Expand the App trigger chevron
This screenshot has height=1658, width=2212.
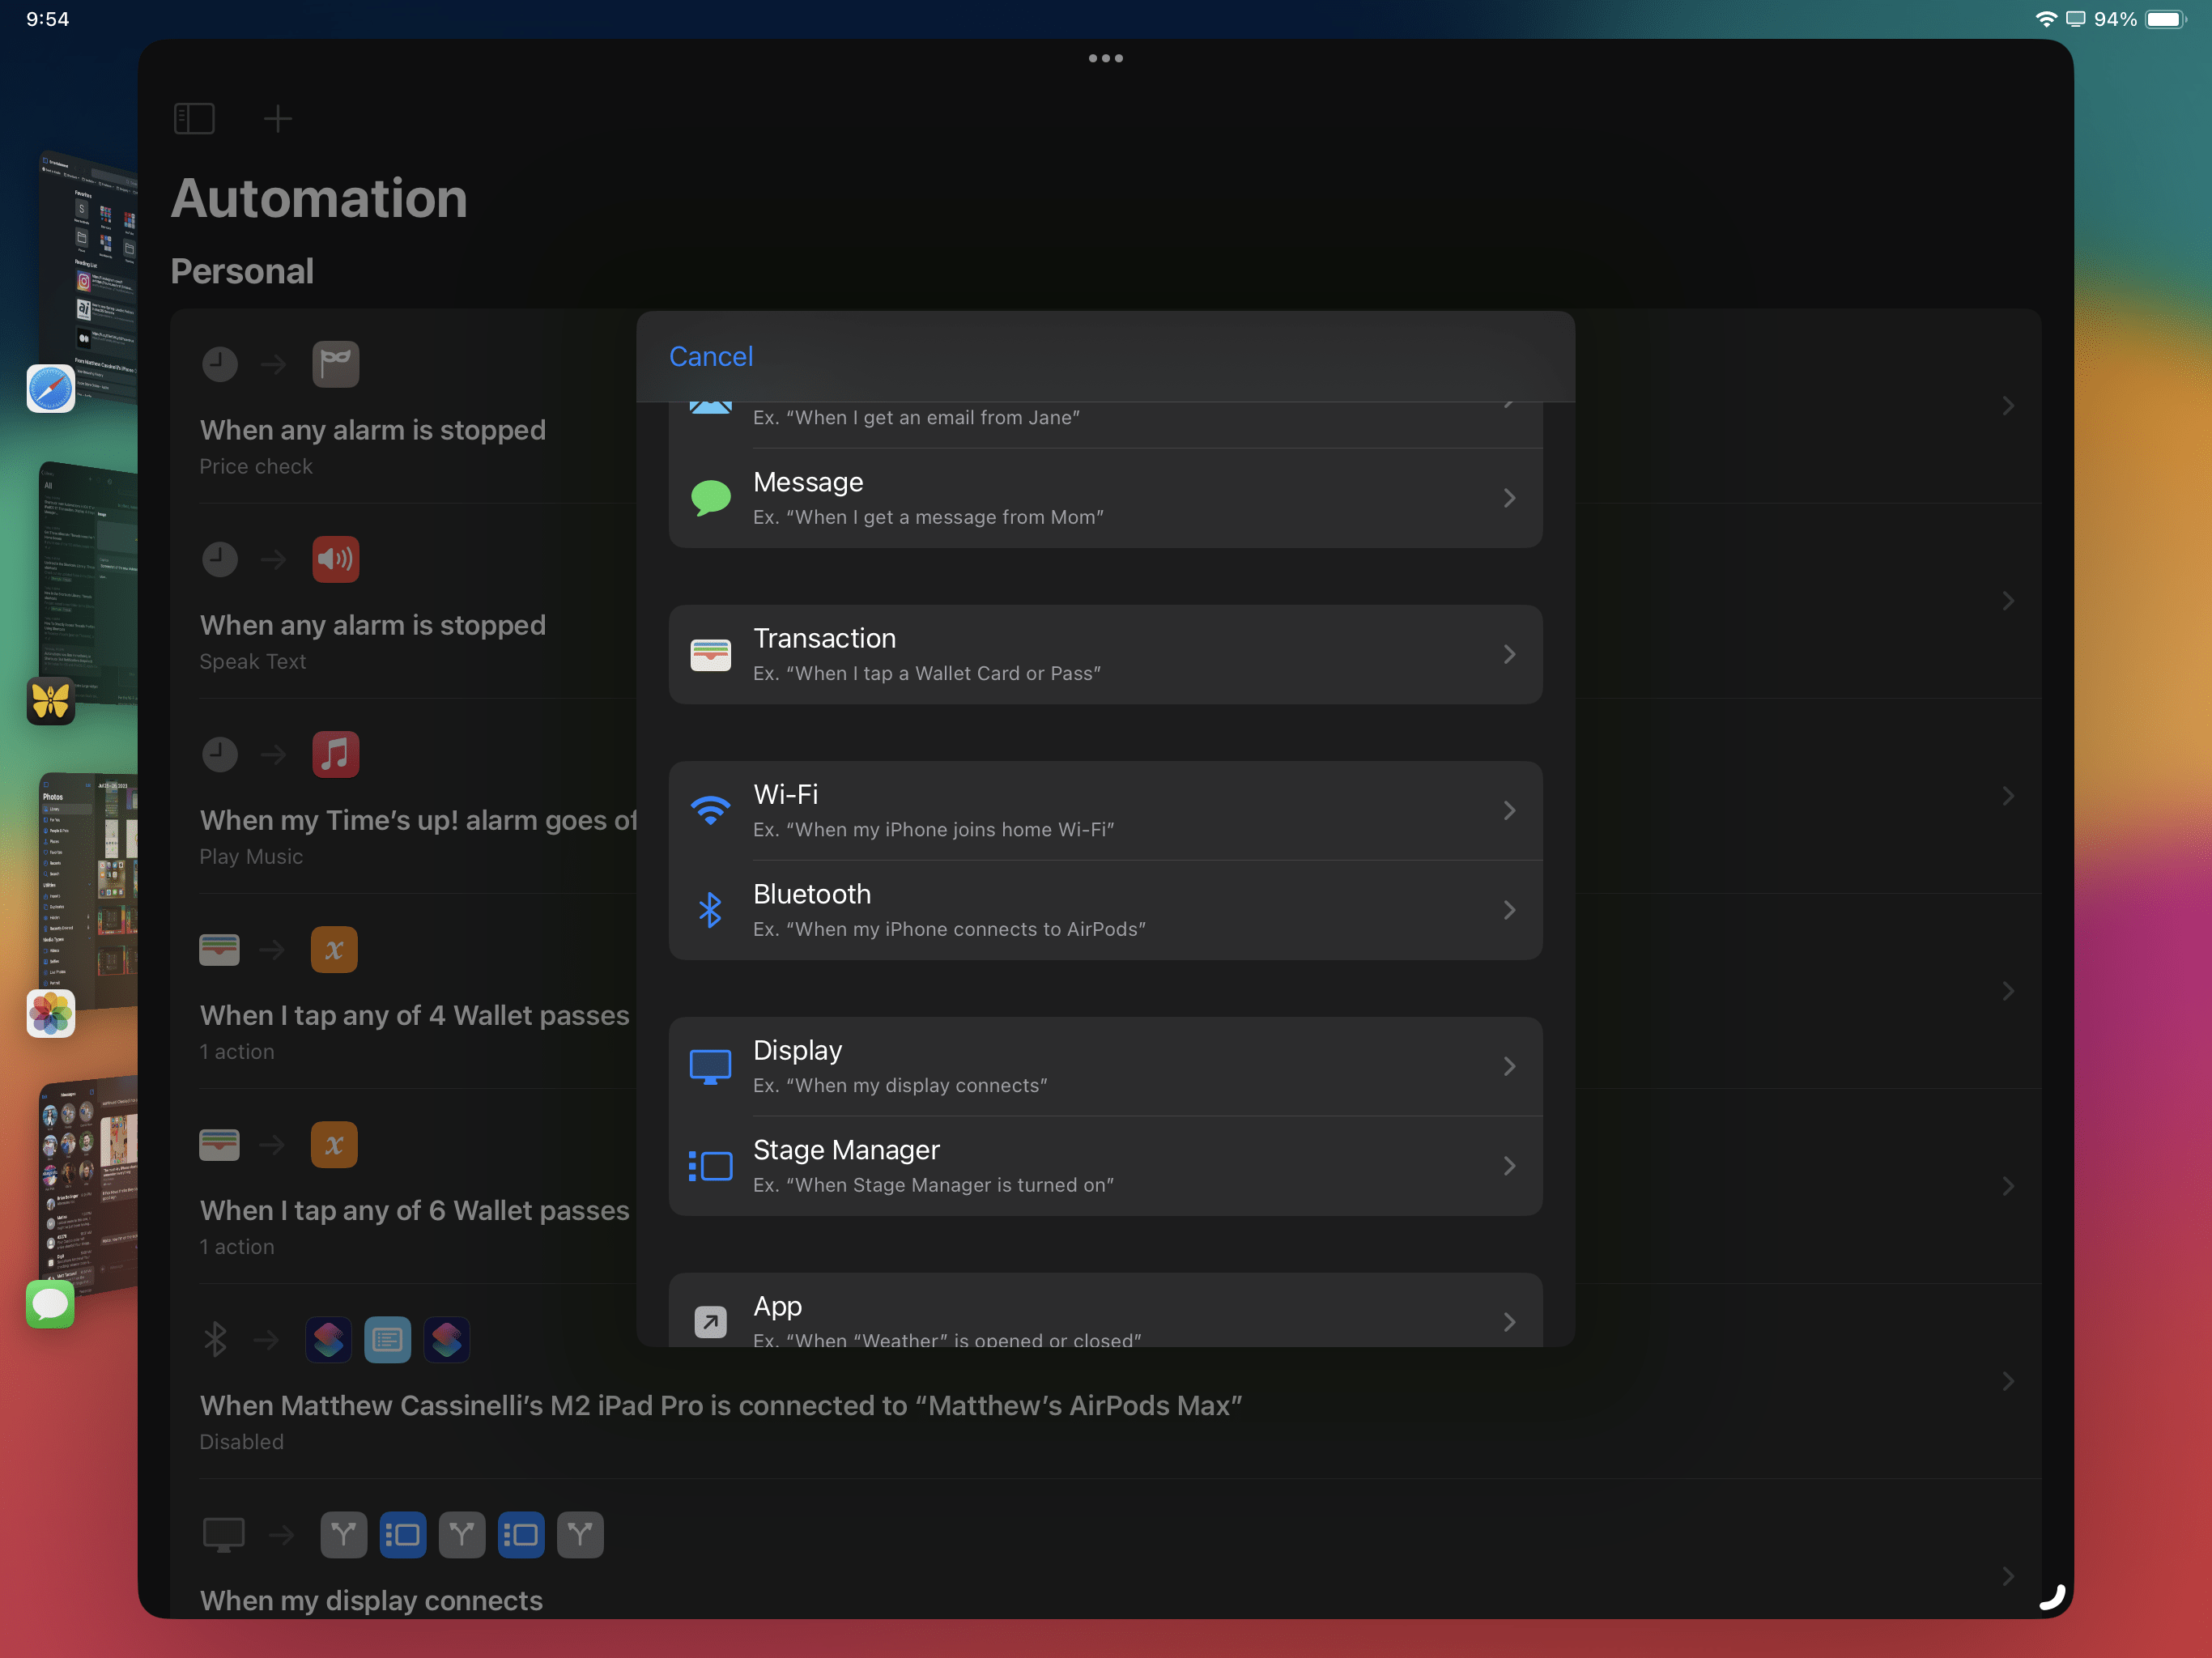pos(1509,1322)
